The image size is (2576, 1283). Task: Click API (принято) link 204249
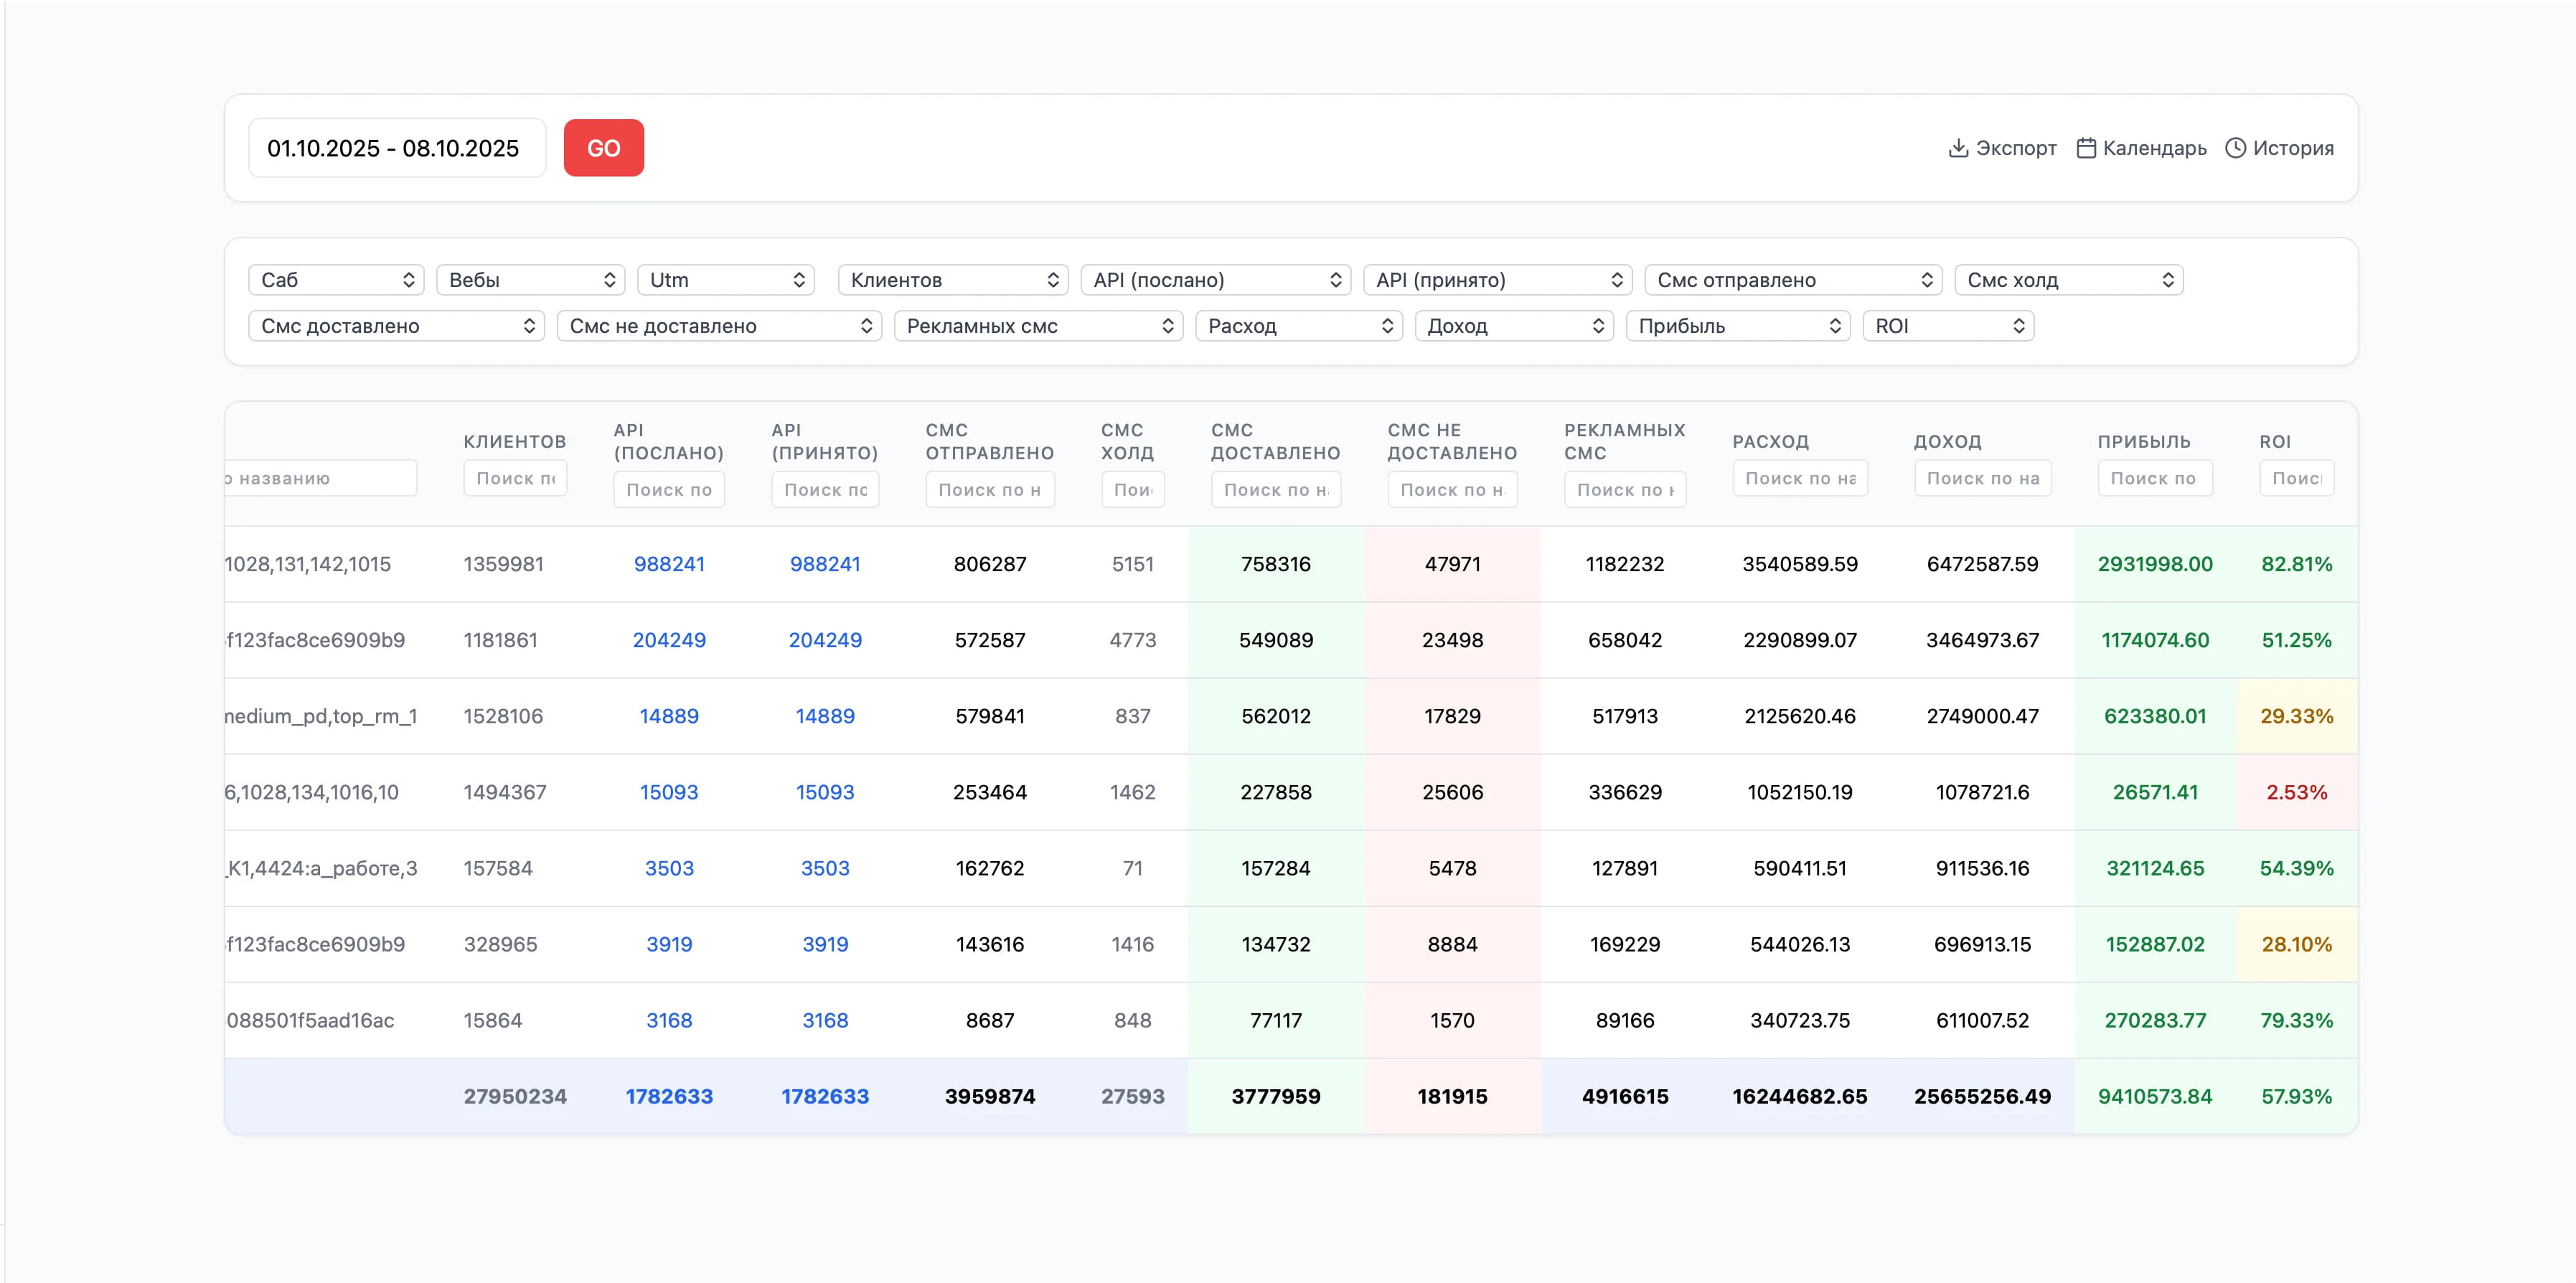coord(824,640)
